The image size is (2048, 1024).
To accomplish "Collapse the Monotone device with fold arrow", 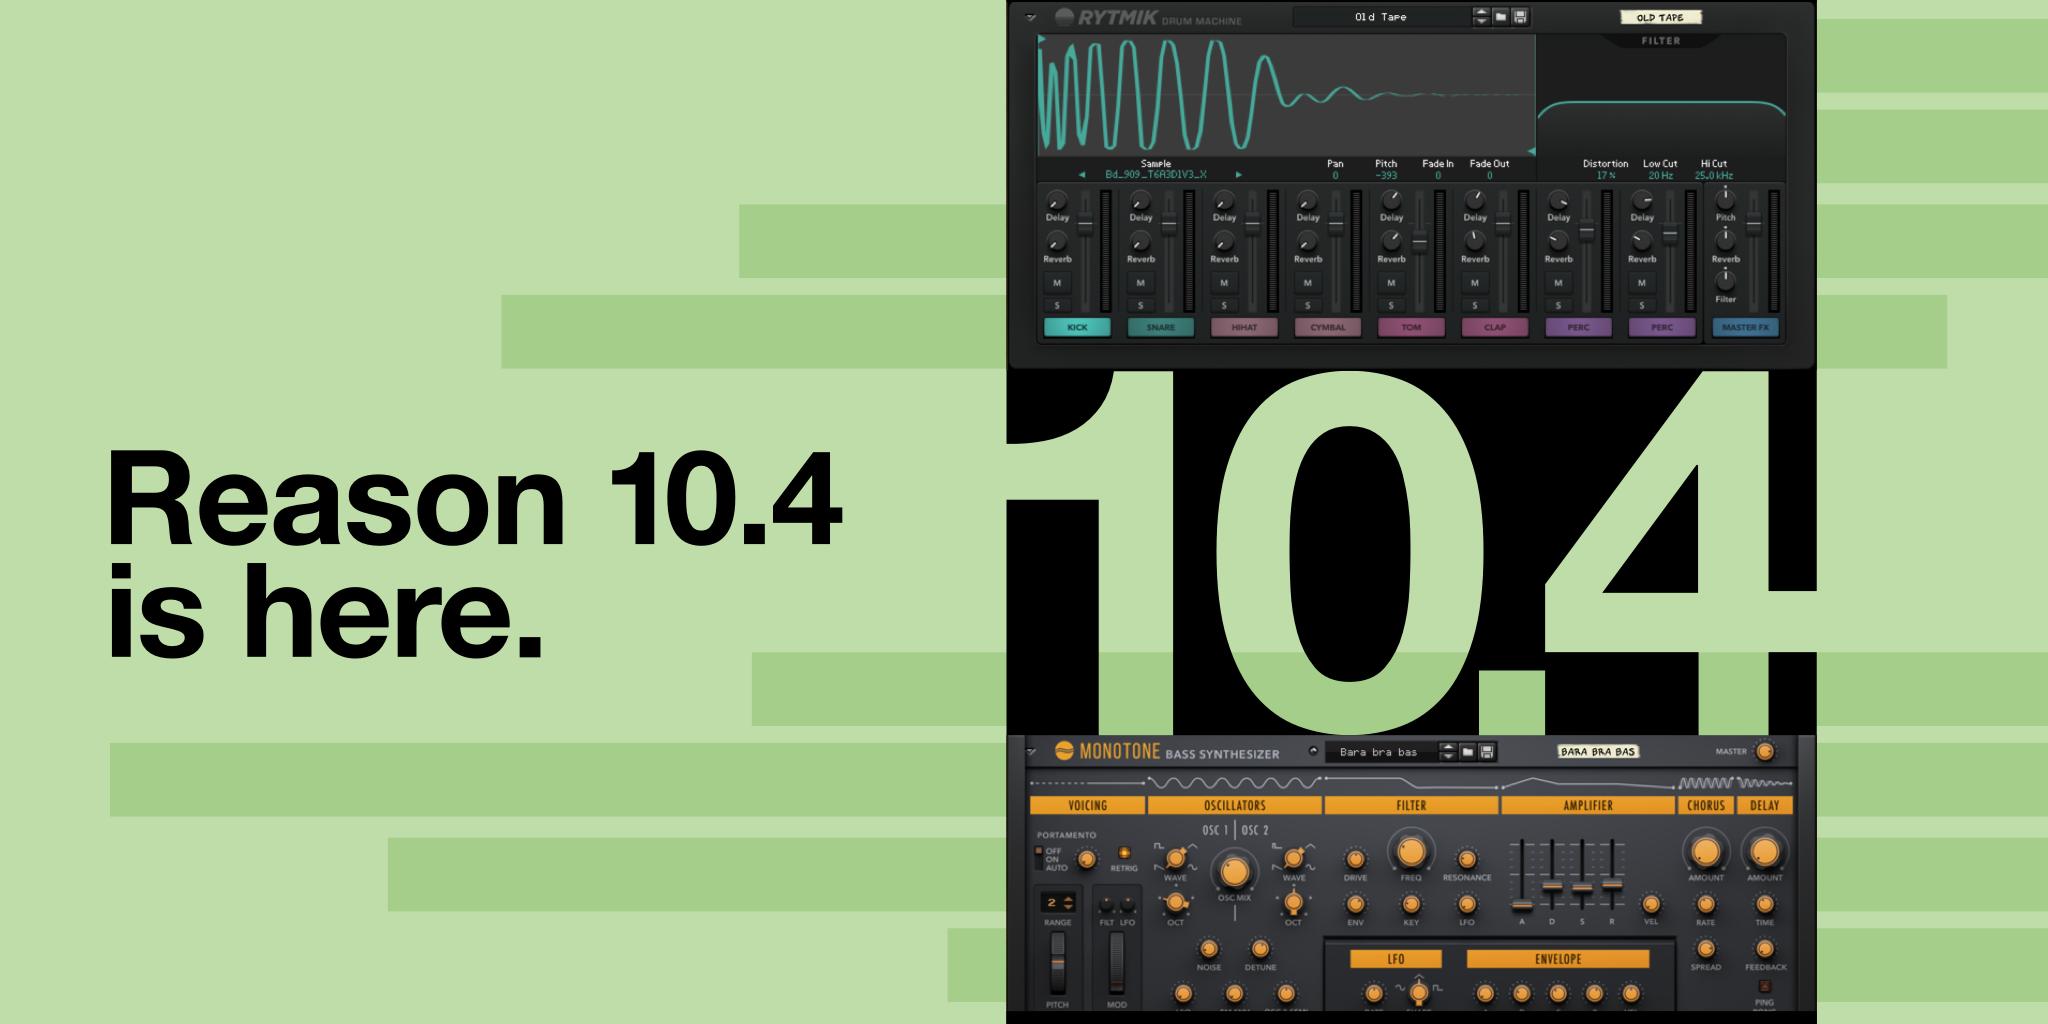I will (1031, 752).
